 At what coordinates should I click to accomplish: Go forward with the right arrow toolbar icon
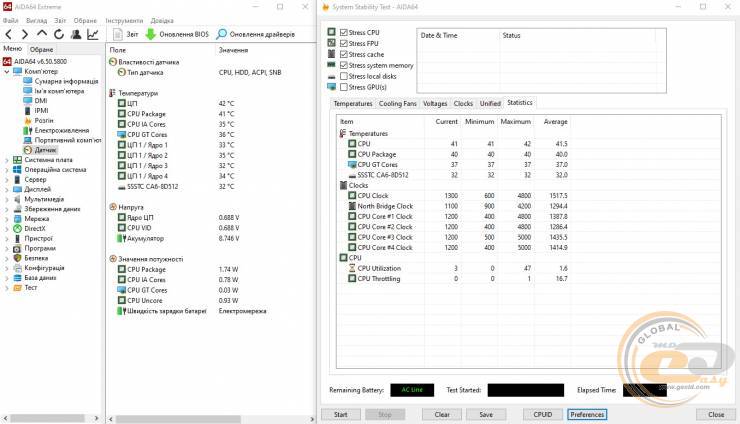pyautogui.click(x=25, y=34)
